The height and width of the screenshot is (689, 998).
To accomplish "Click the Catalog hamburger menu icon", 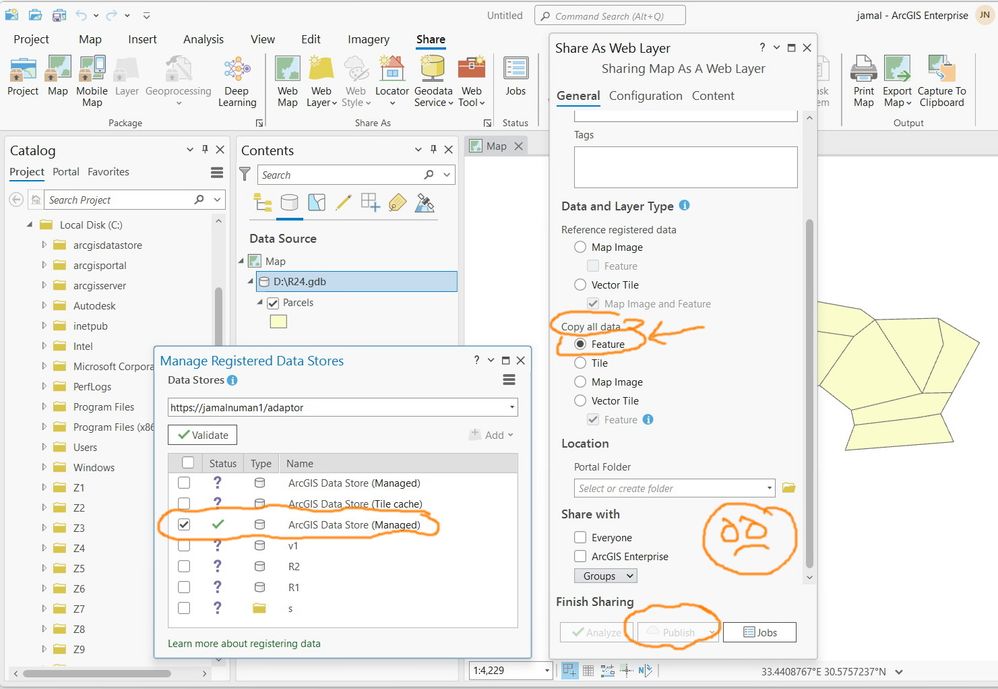I will tap(217, 172).
